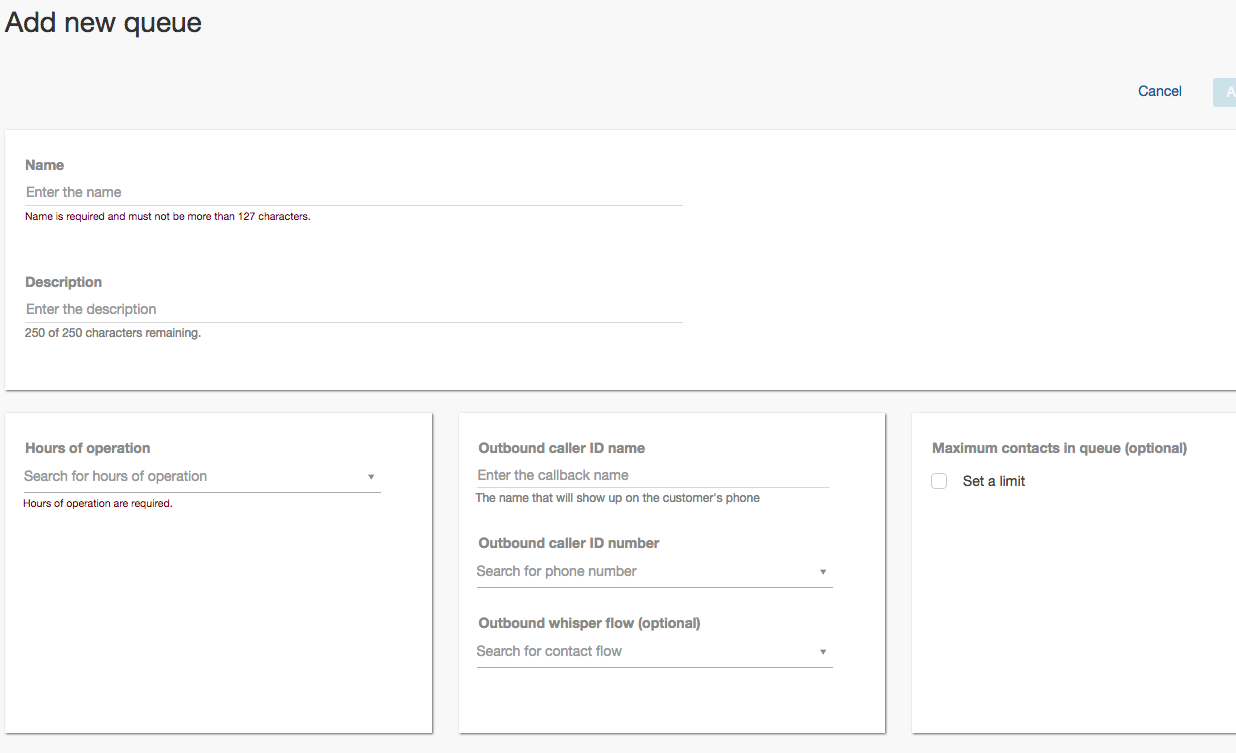Click the 'Outbound whisper flow (optional)' label
The width and height of the screenshot is (1236, 753).
point(589,623)
